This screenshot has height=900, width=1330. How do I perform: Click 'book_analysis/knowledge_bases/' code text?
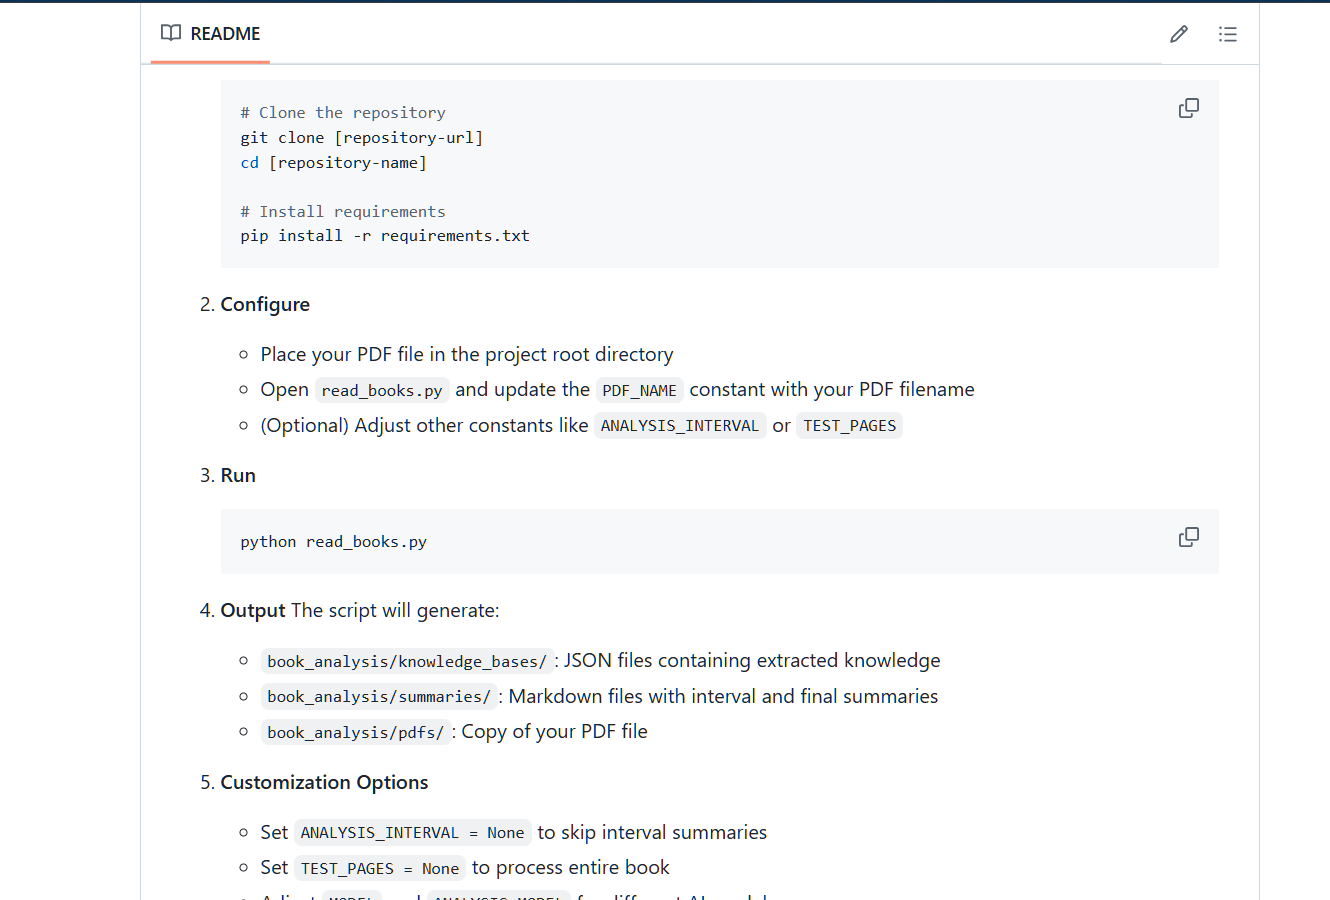[407, 662]
